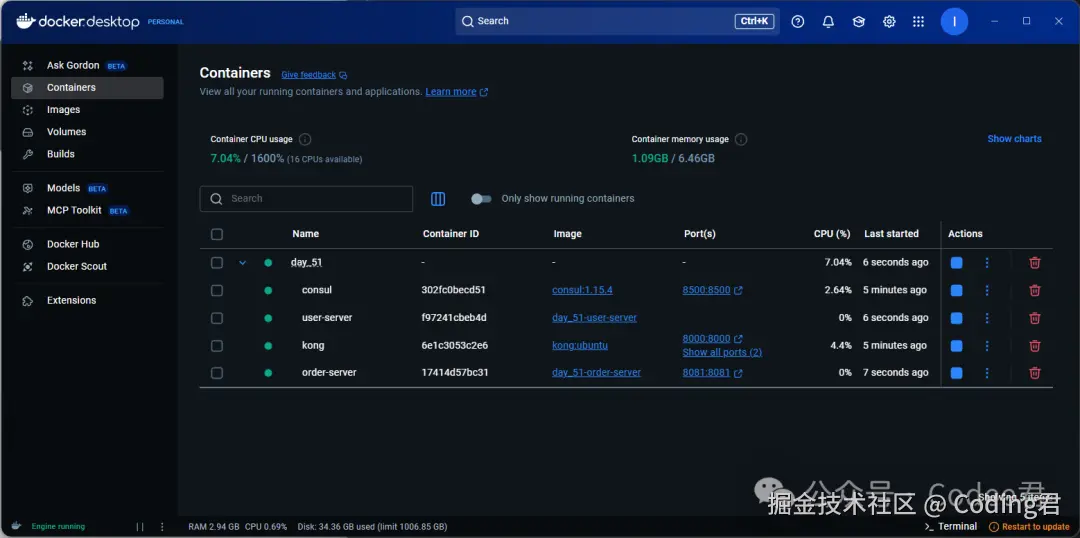Open the user account avatar
Viewport: 1080px width, 538px height.
click(x=954, y=21)
